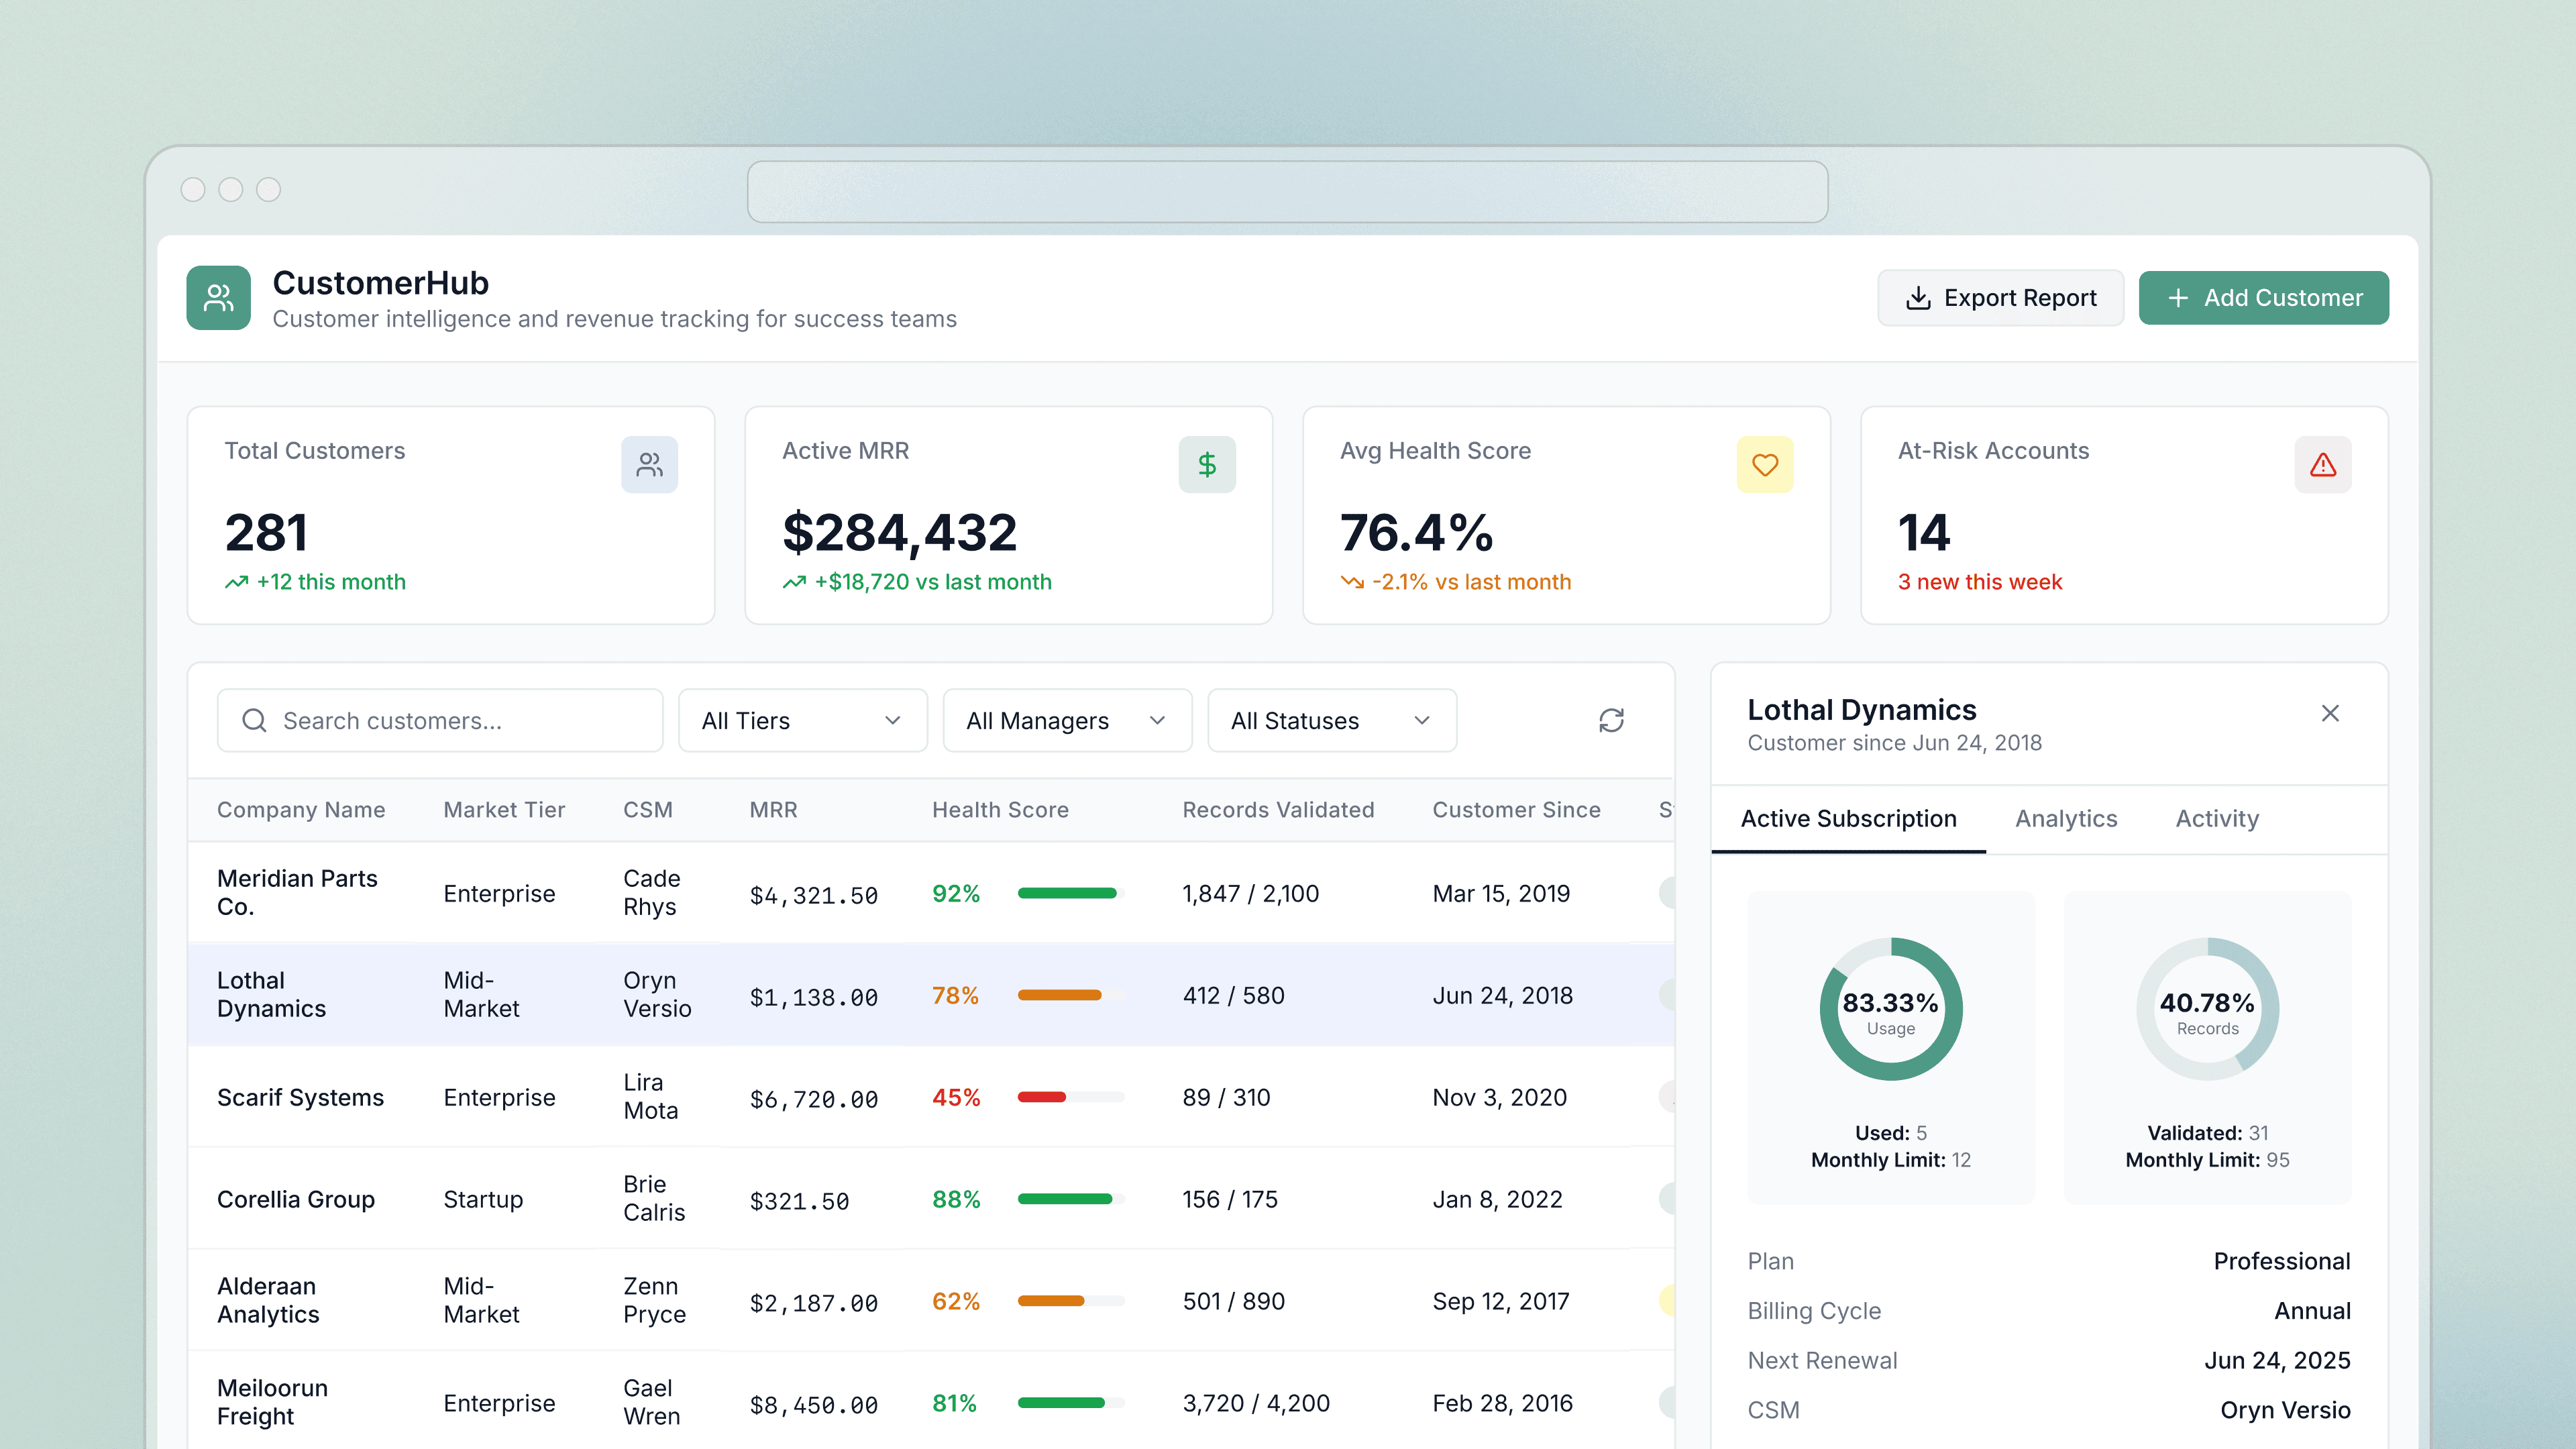
Task: Click the date Nov 3, 2020
Action: (x=1499, y=1097)
